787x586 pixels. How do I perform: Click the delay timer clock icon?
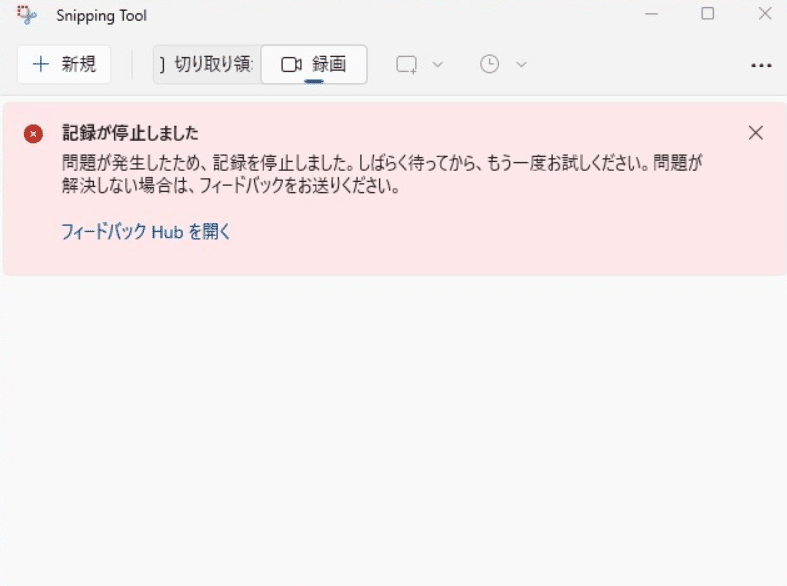(489, 64)
